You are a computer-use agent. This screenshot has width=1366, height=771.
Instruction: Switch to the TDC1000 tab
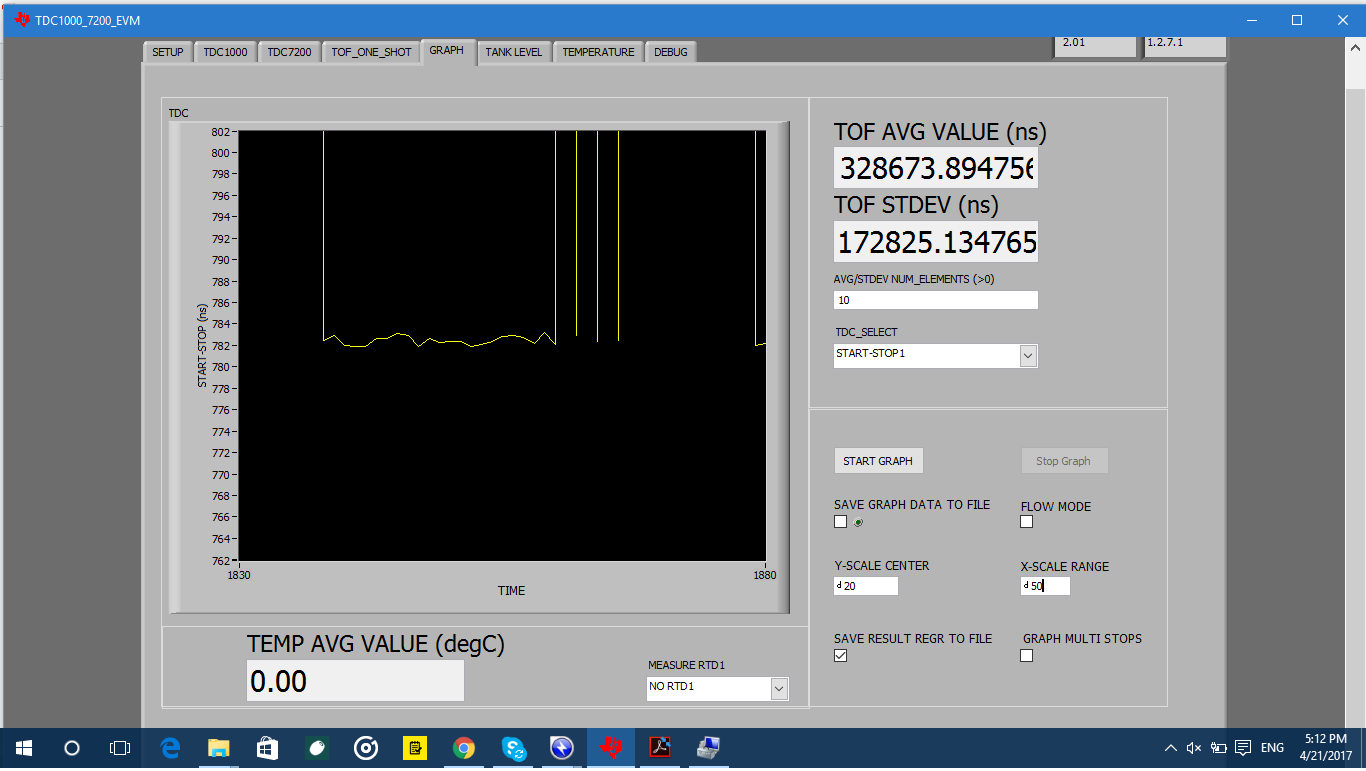(x=225, y=52)
